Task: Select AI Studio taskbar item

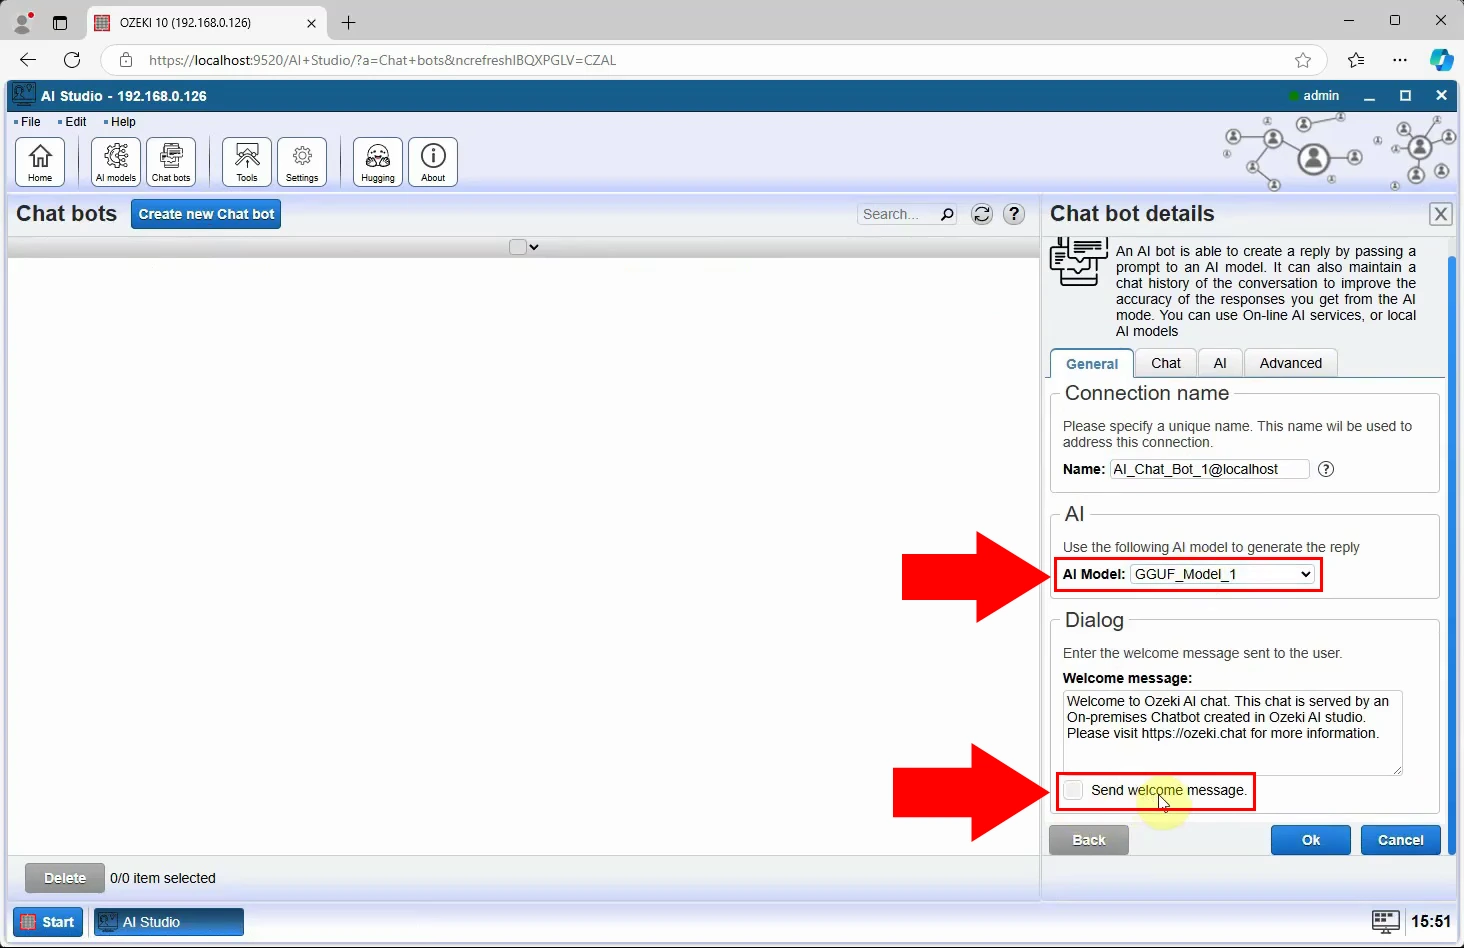Action: coord(169,922)
